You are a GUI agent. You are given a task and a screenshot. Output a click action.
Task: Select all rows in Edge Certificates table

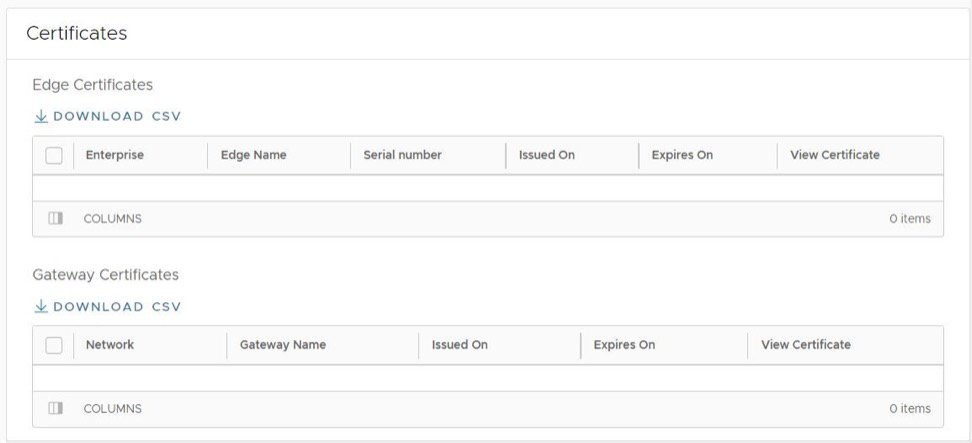tap(55, 155)
